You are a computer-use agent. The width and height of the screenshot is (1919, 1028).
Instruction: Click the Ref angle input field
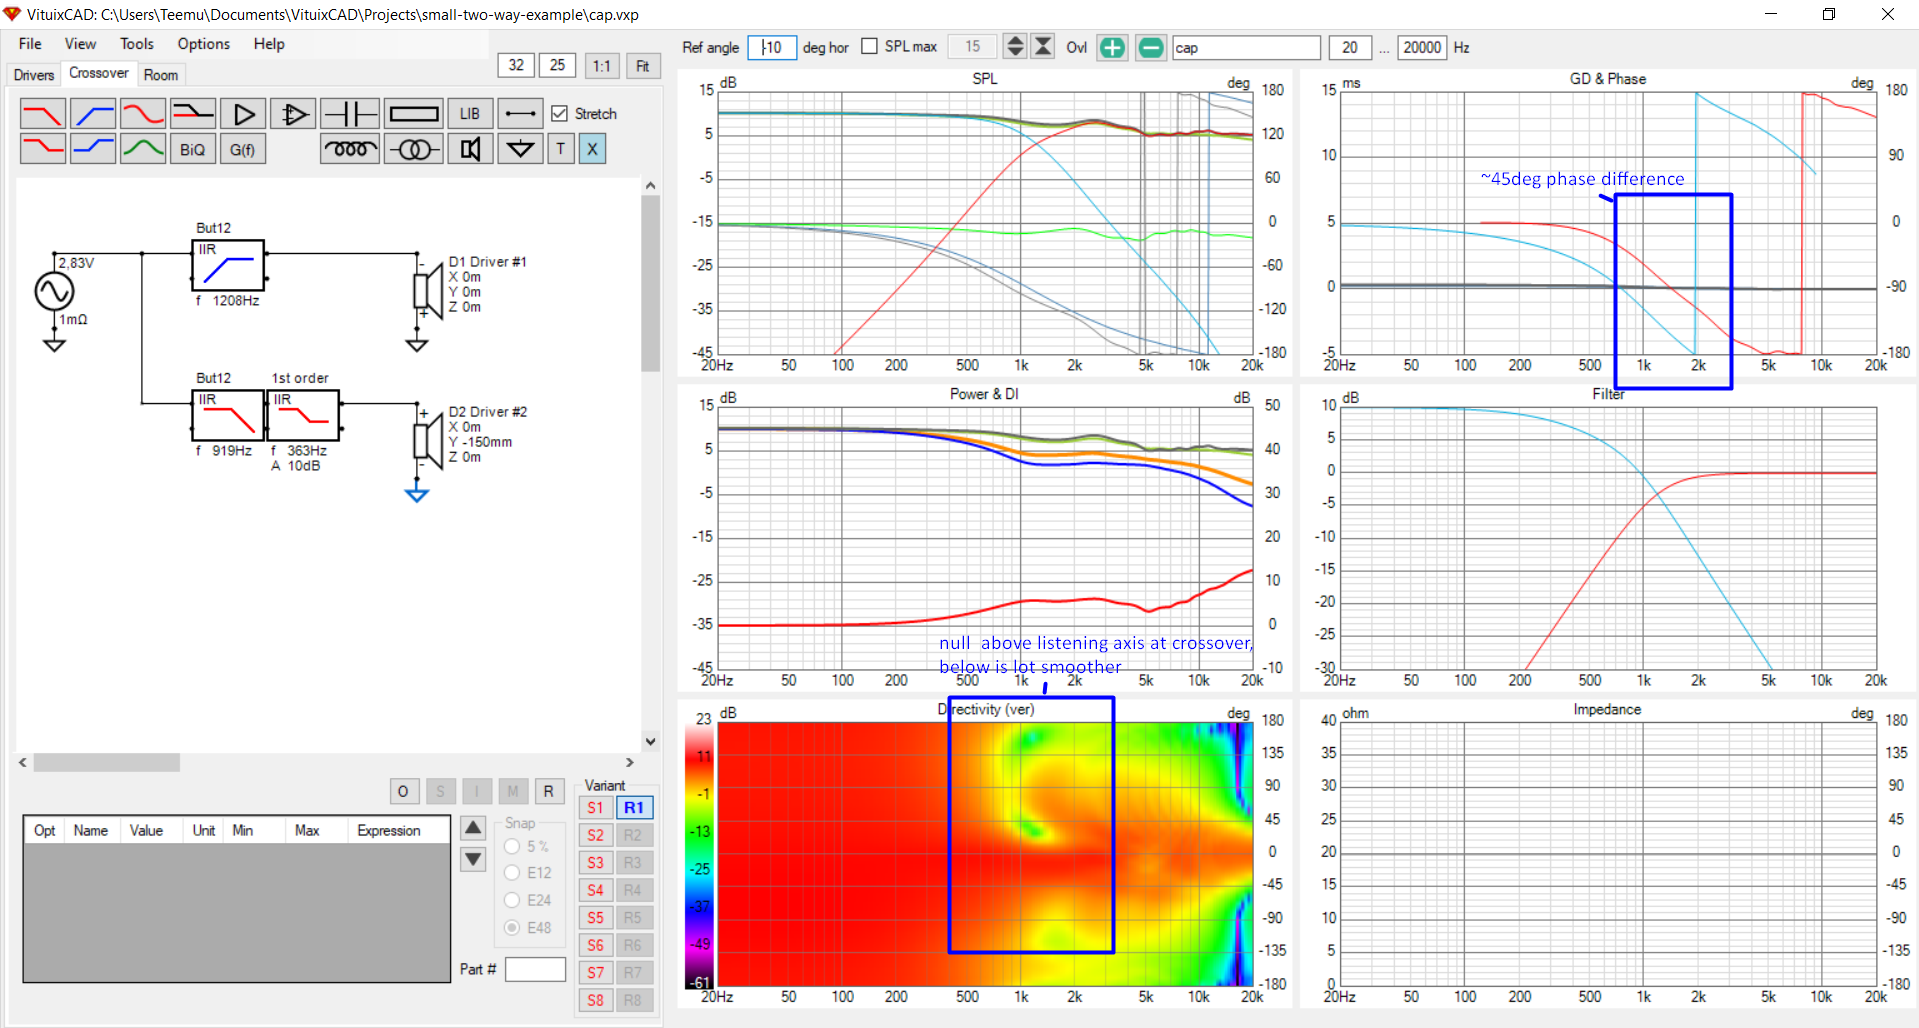(772, 47)
